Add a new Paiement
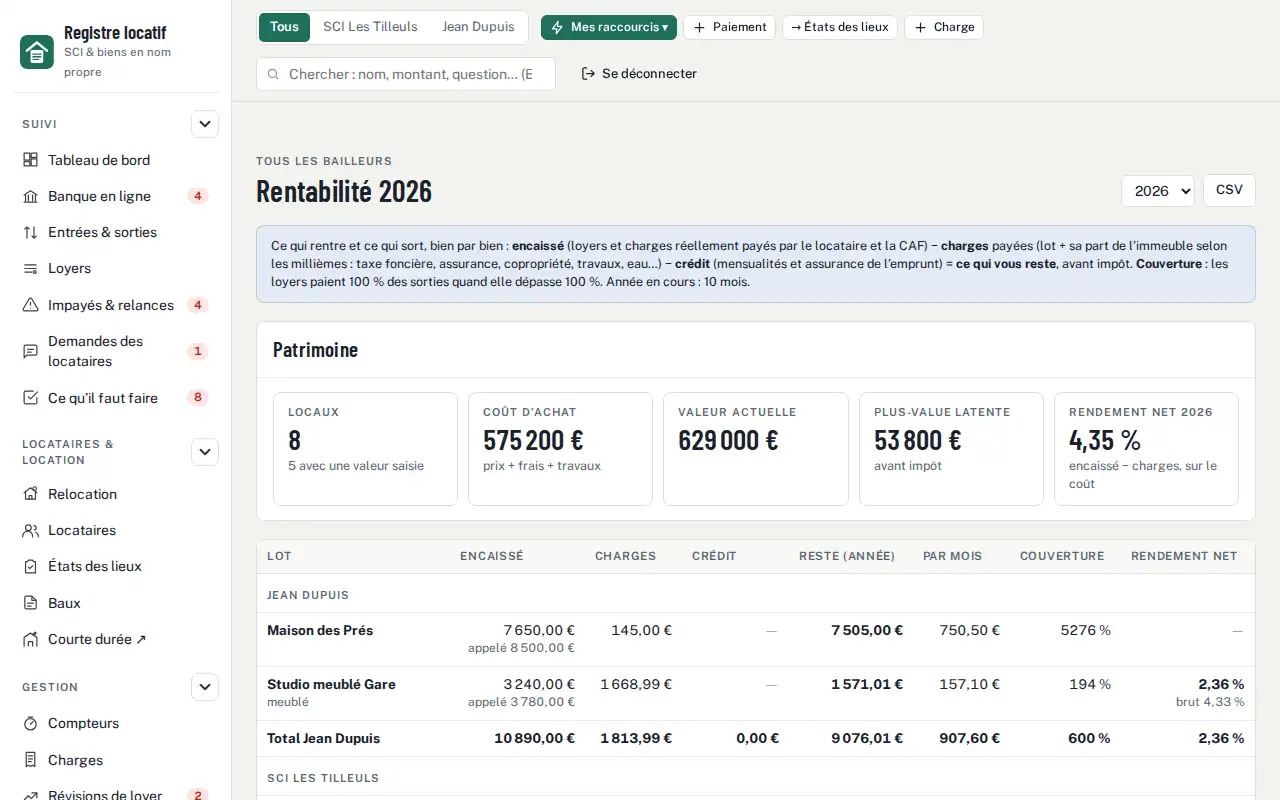 click(x=729, y=27)
